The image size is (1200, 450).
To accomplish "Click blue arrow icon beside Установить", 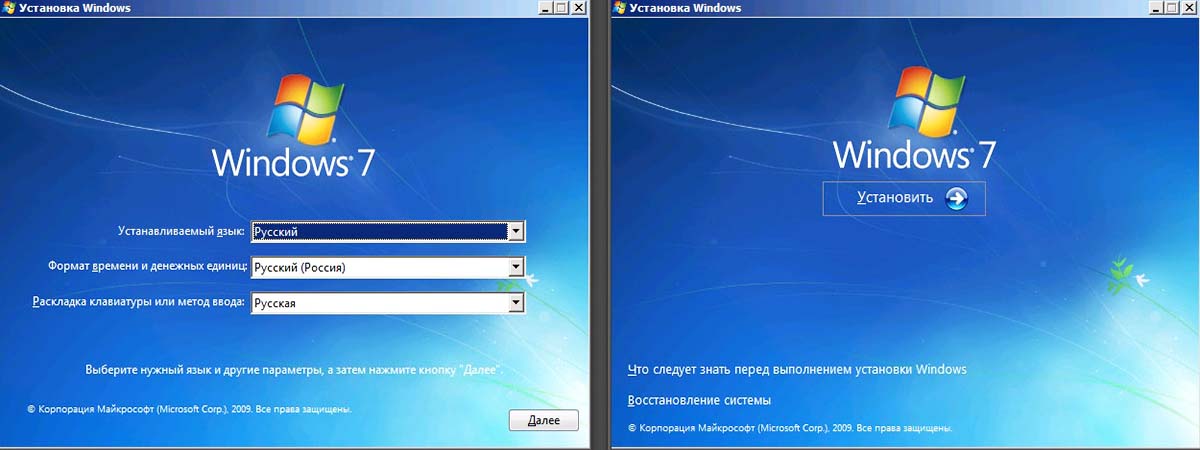I will click(956, 198).
